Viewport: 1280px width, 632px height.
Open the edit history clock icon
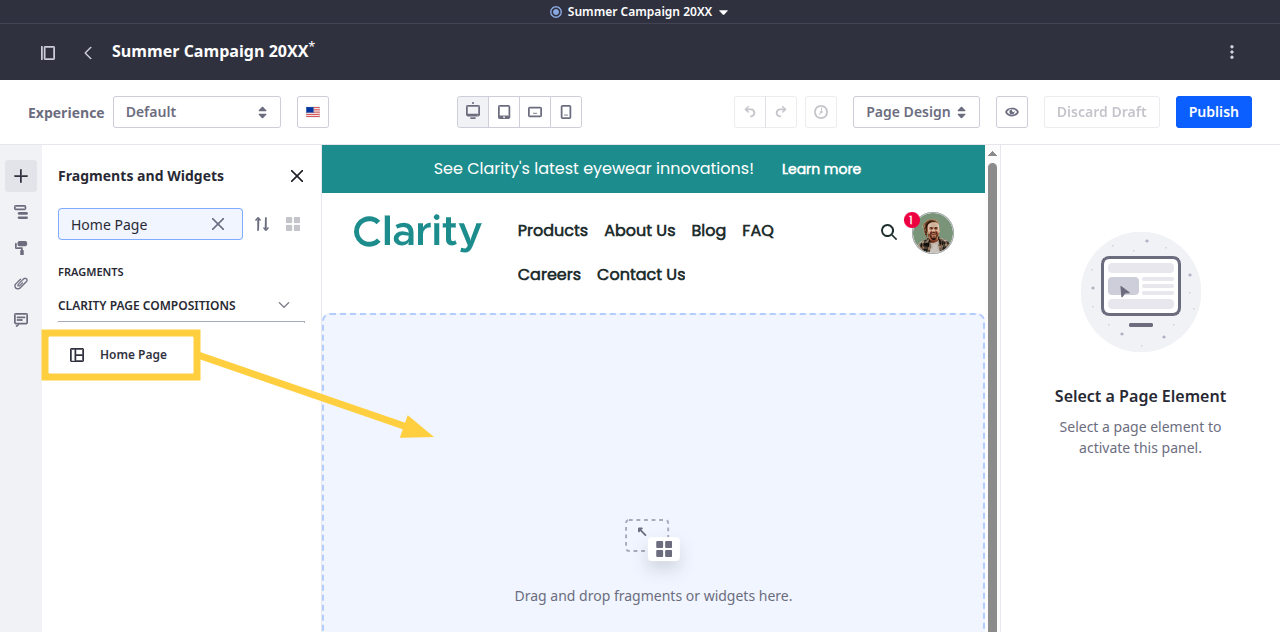(x=821, y=112)
